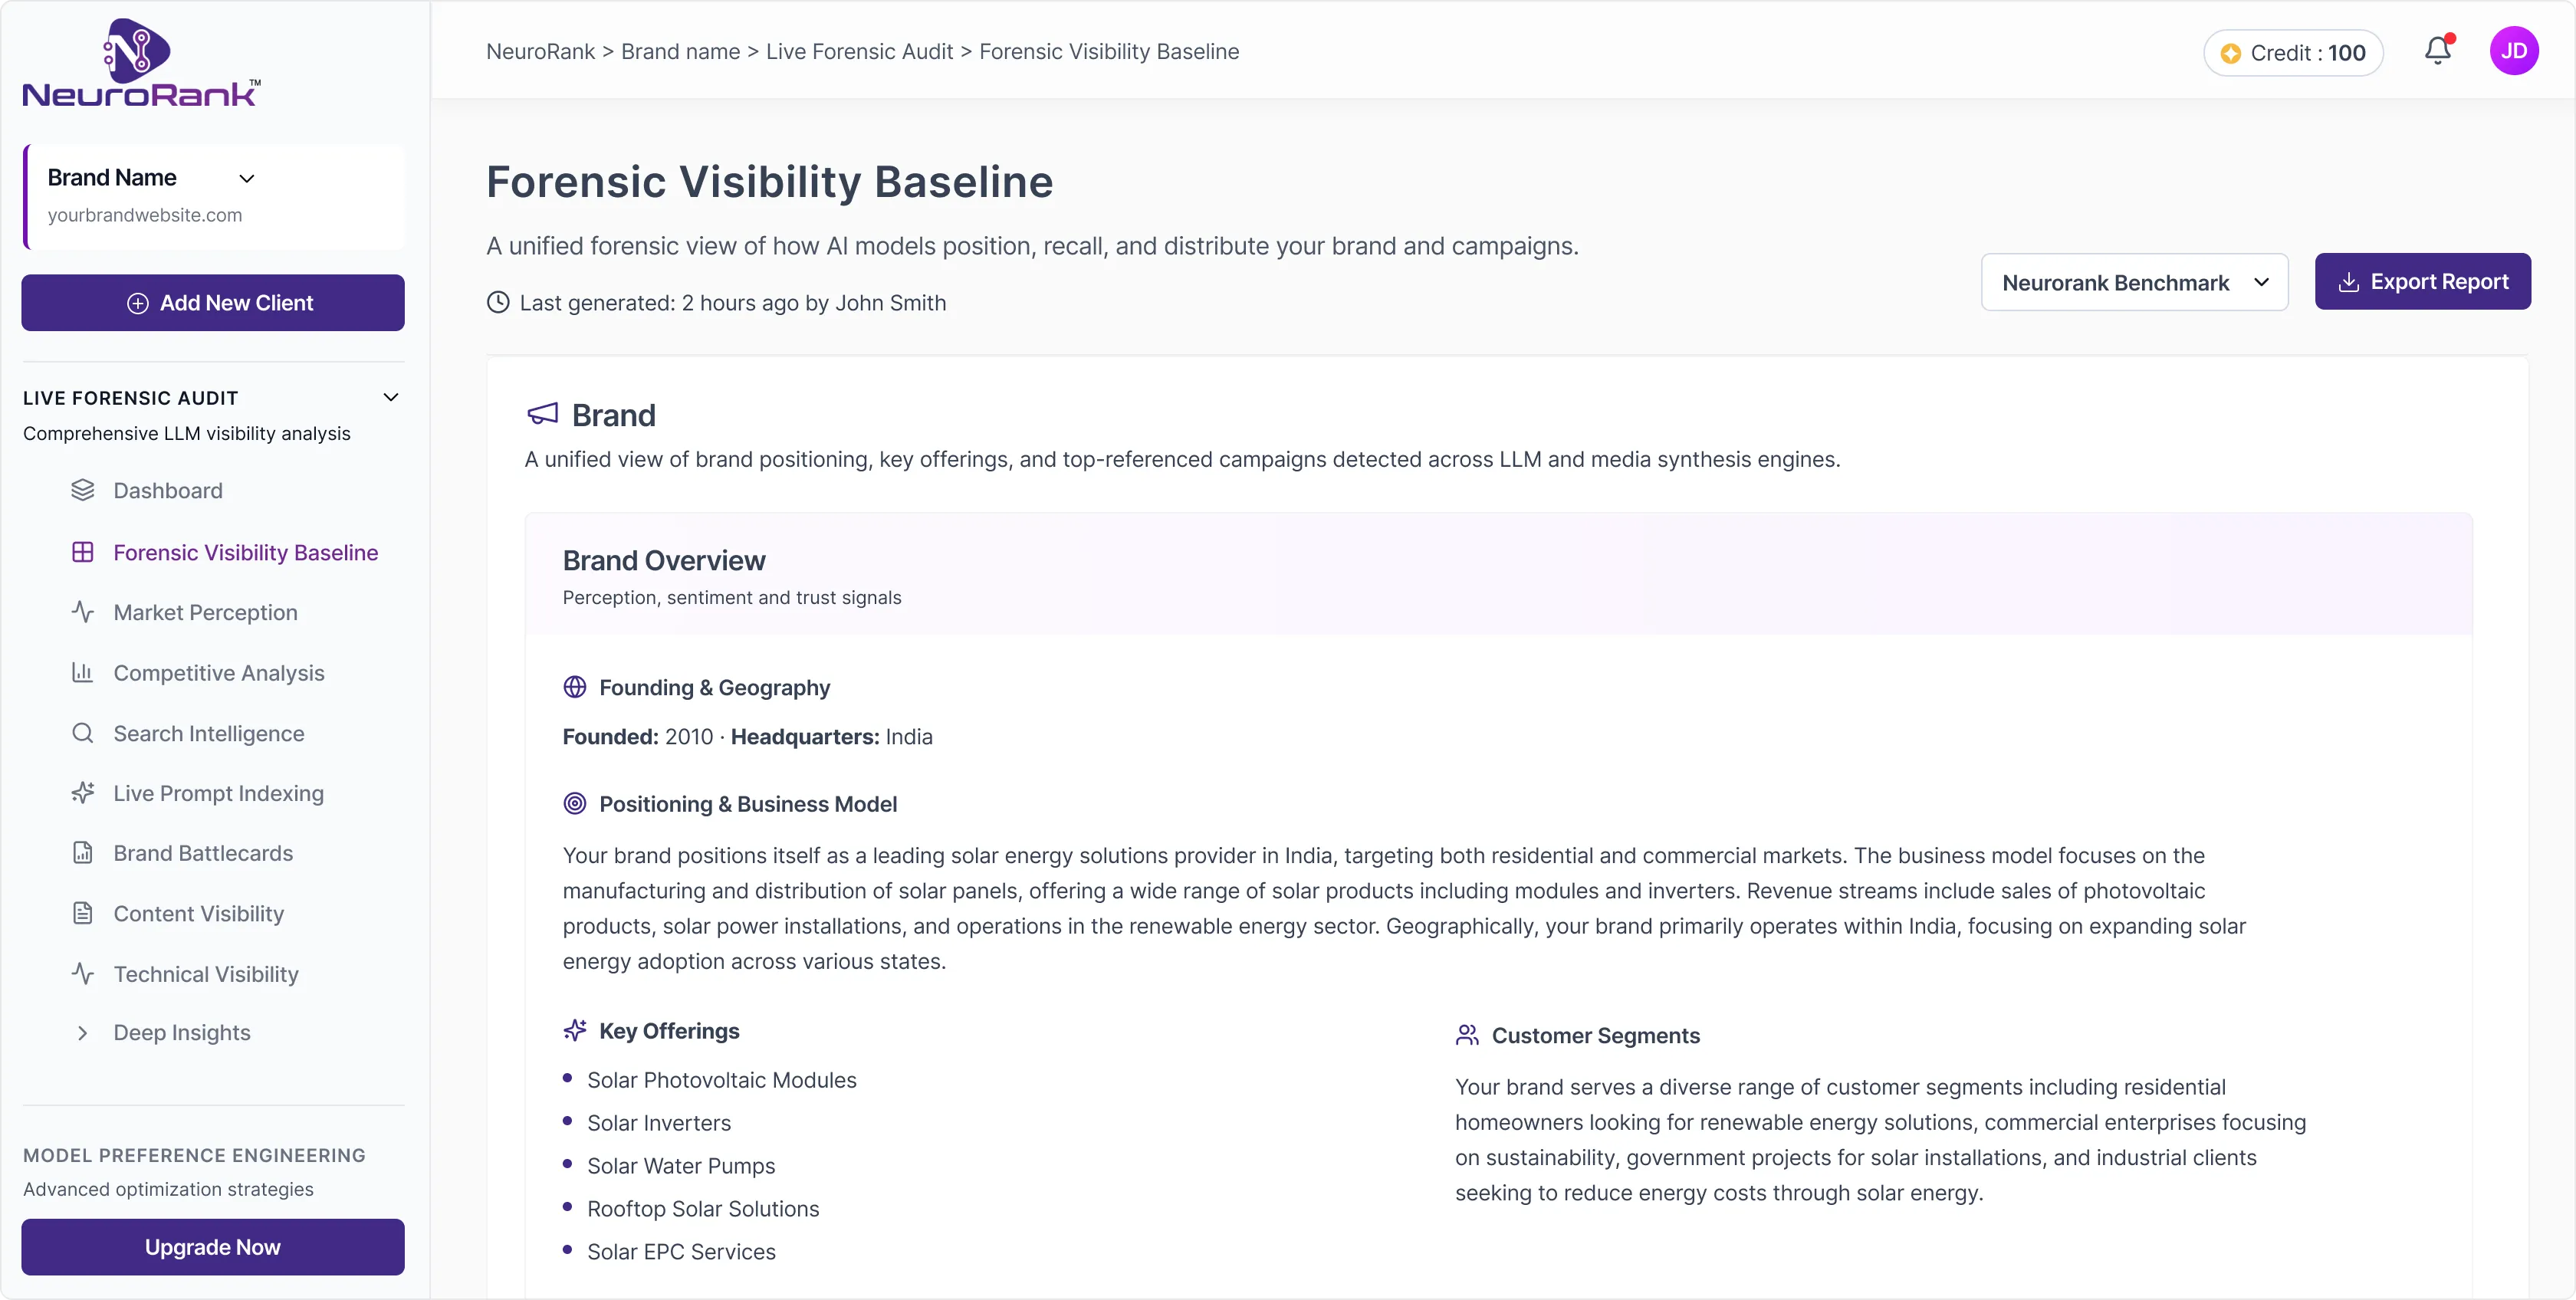
Task: Click the Export Report button
Action: (x=2422, y=282)
